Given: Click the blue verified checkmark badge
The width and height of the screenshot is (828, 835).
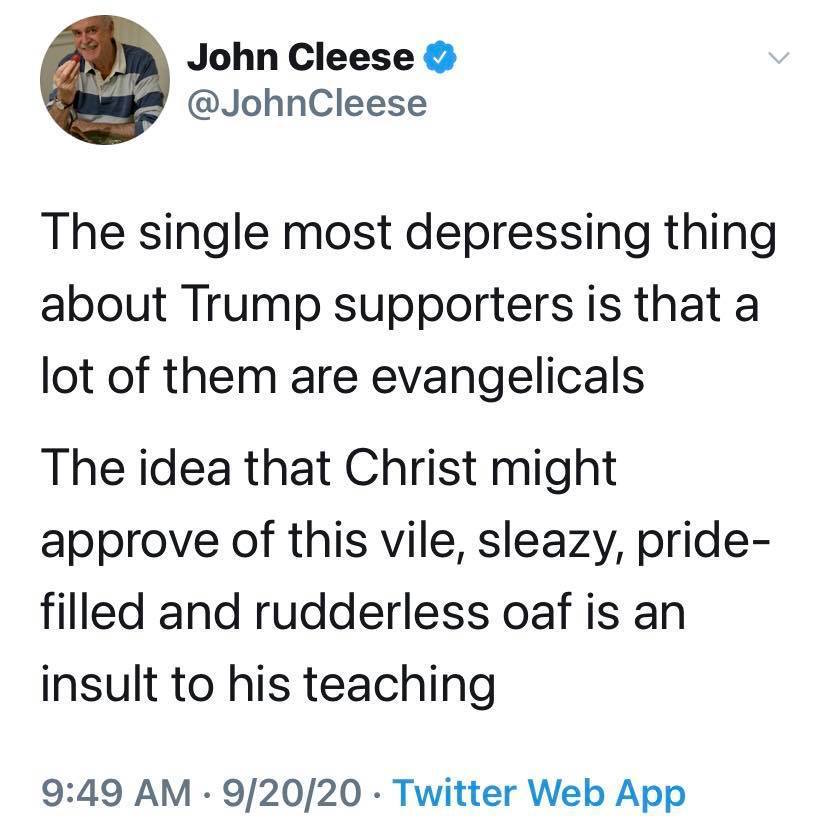Looking at the screenshot, I should click(x=440, y=57).
